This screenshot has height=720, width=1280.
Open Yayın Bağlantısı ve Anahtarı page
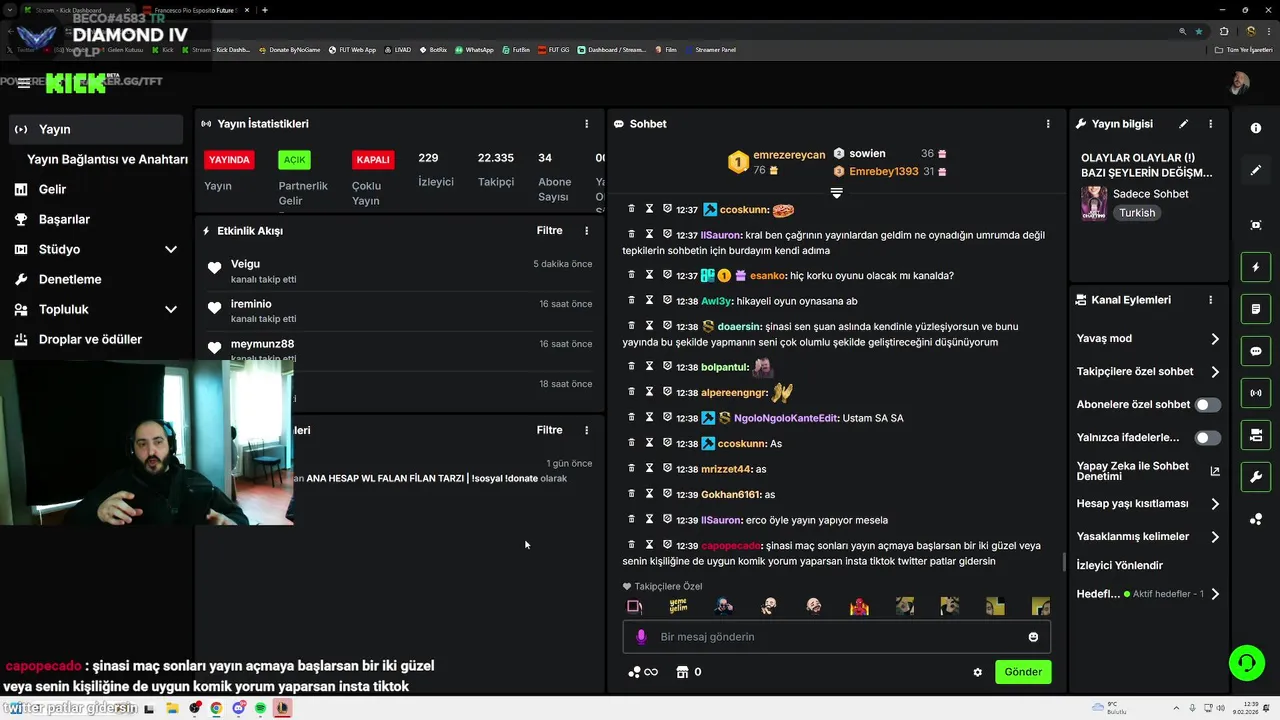coord(107,159)
